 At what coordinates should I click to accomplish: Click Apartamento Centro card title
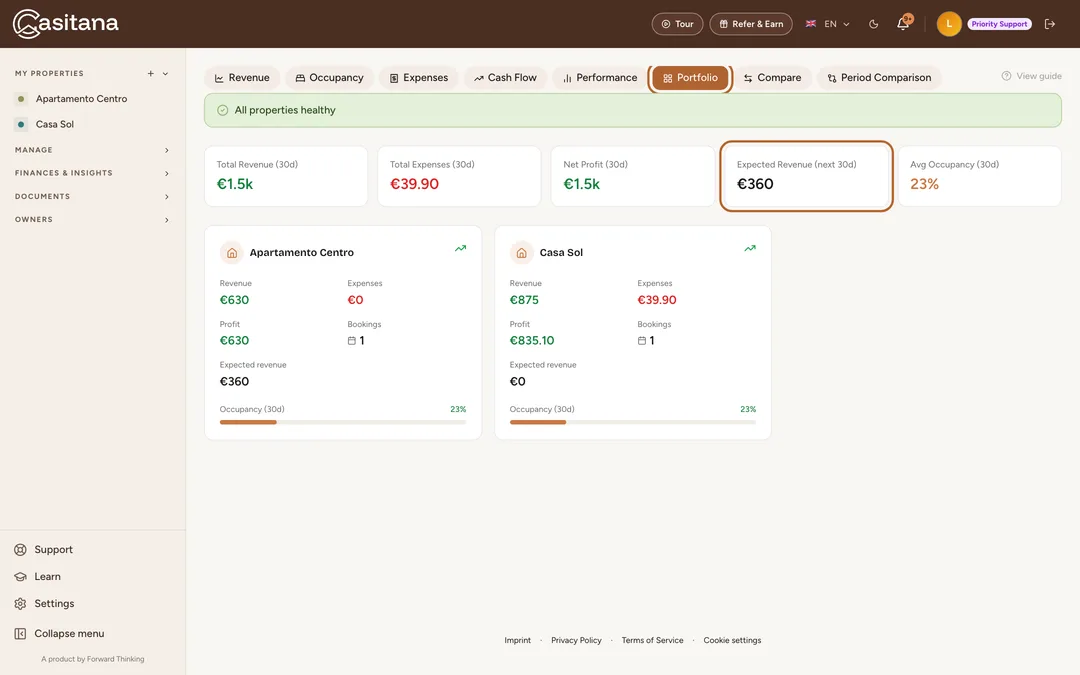(302, 253)
